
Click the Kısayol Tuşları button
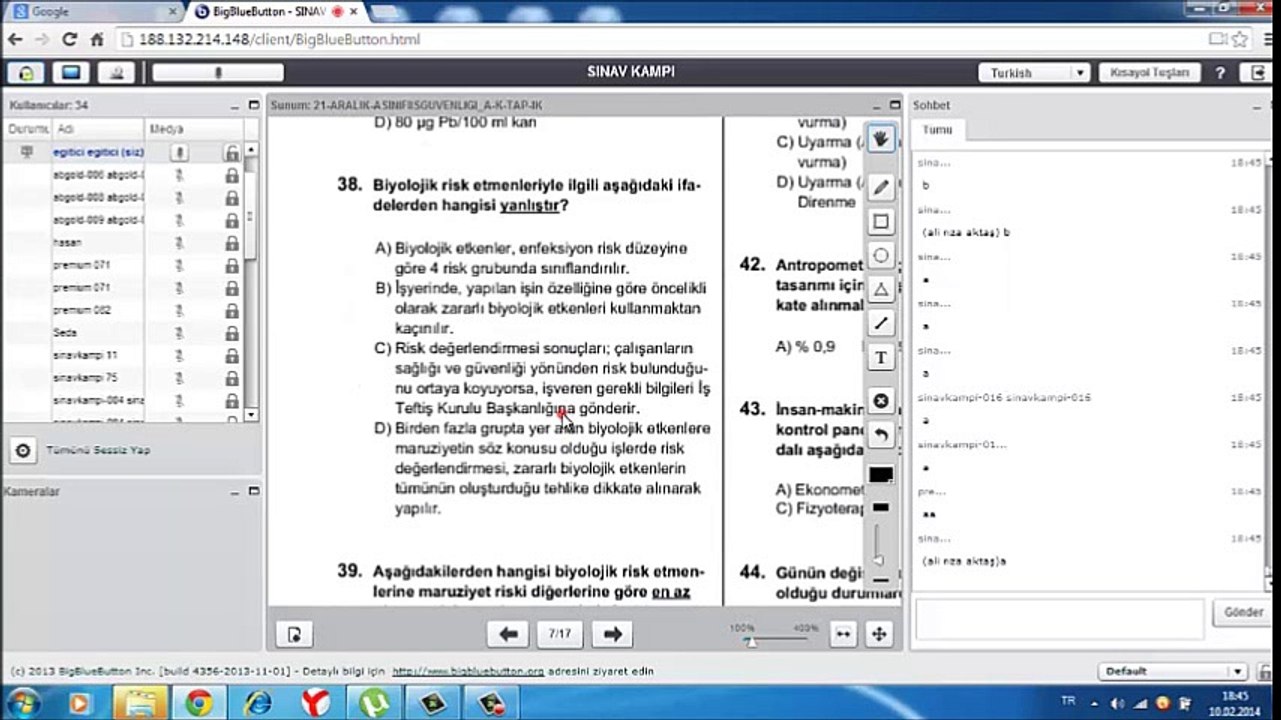click(x=1150, y=73)
